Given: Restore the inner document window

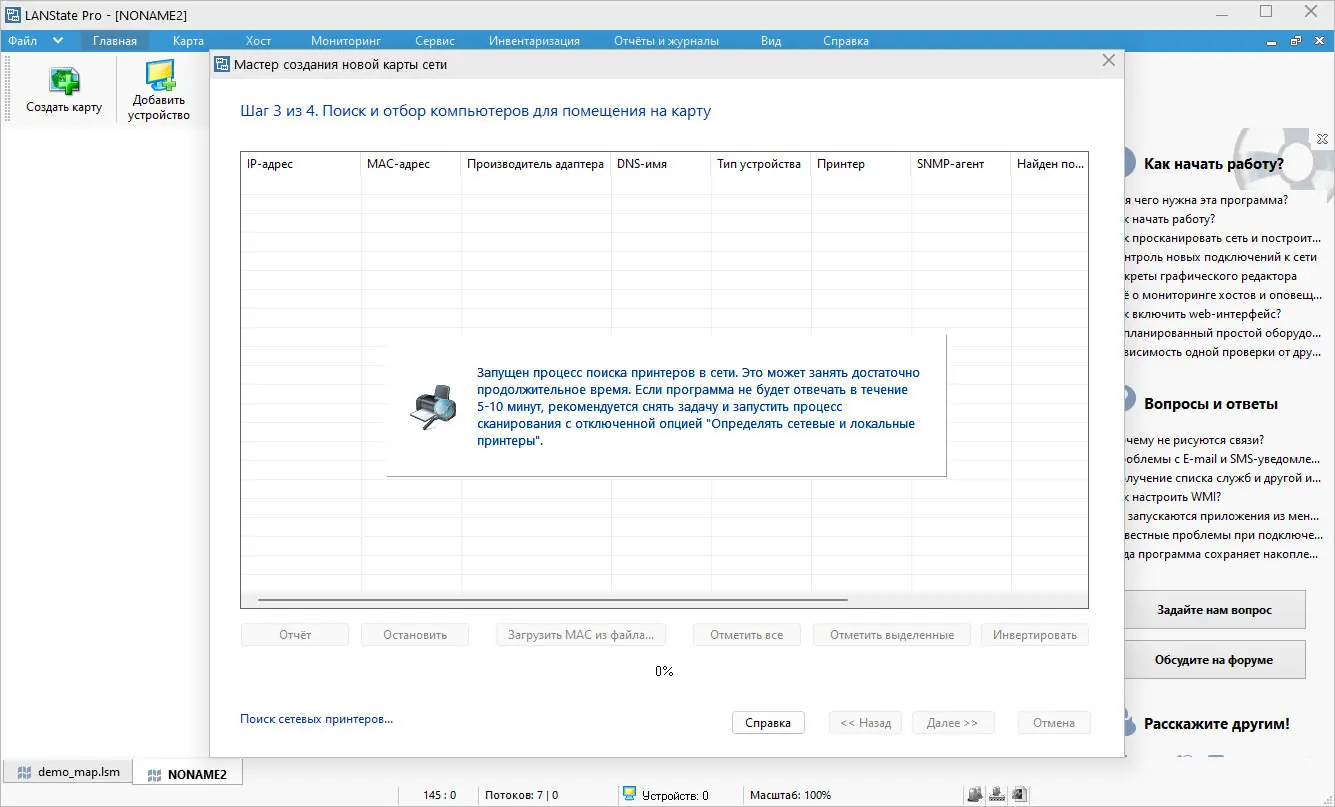Looking at the screenshot, I should pos(1296,41).
